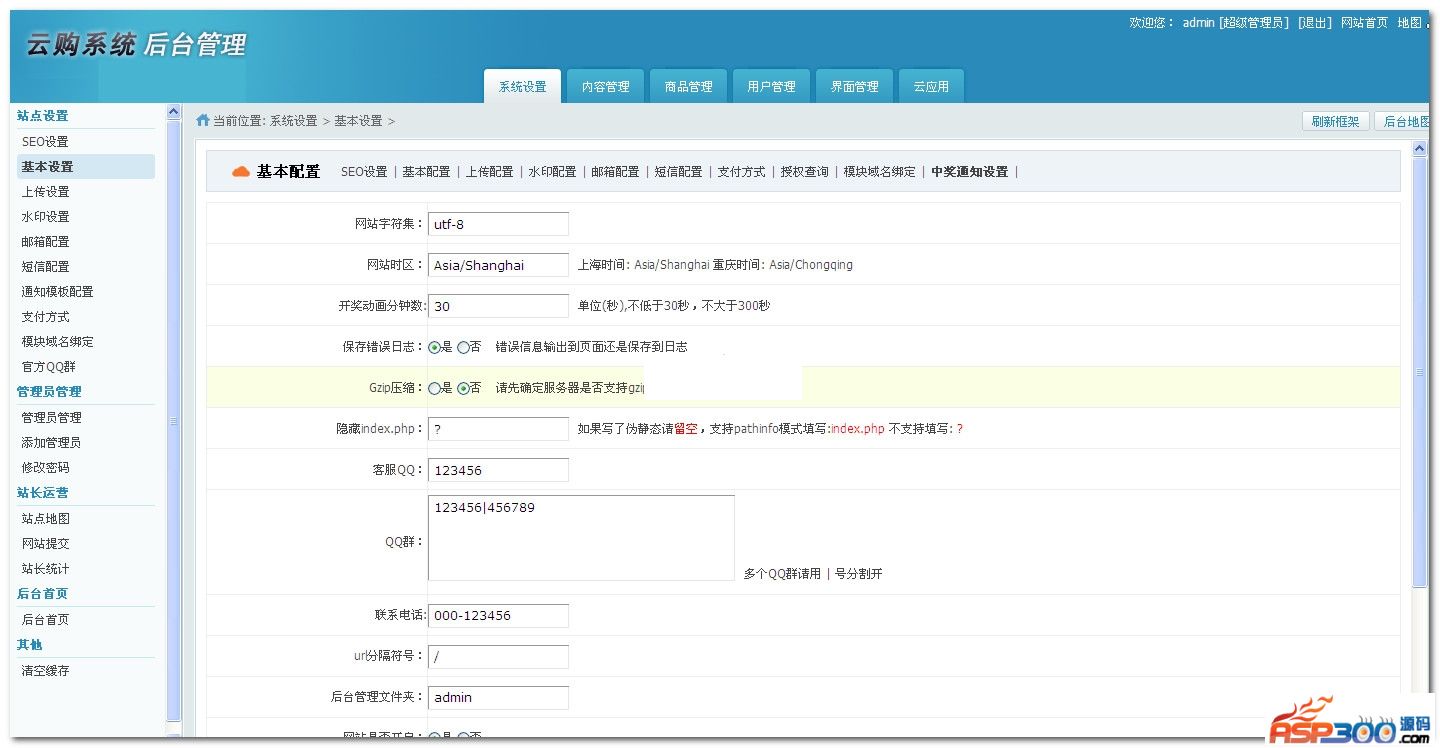The width and height of the screenshot is (1440, 748).
Task: Click the 网站时区 input field
Action: point(498,265)
